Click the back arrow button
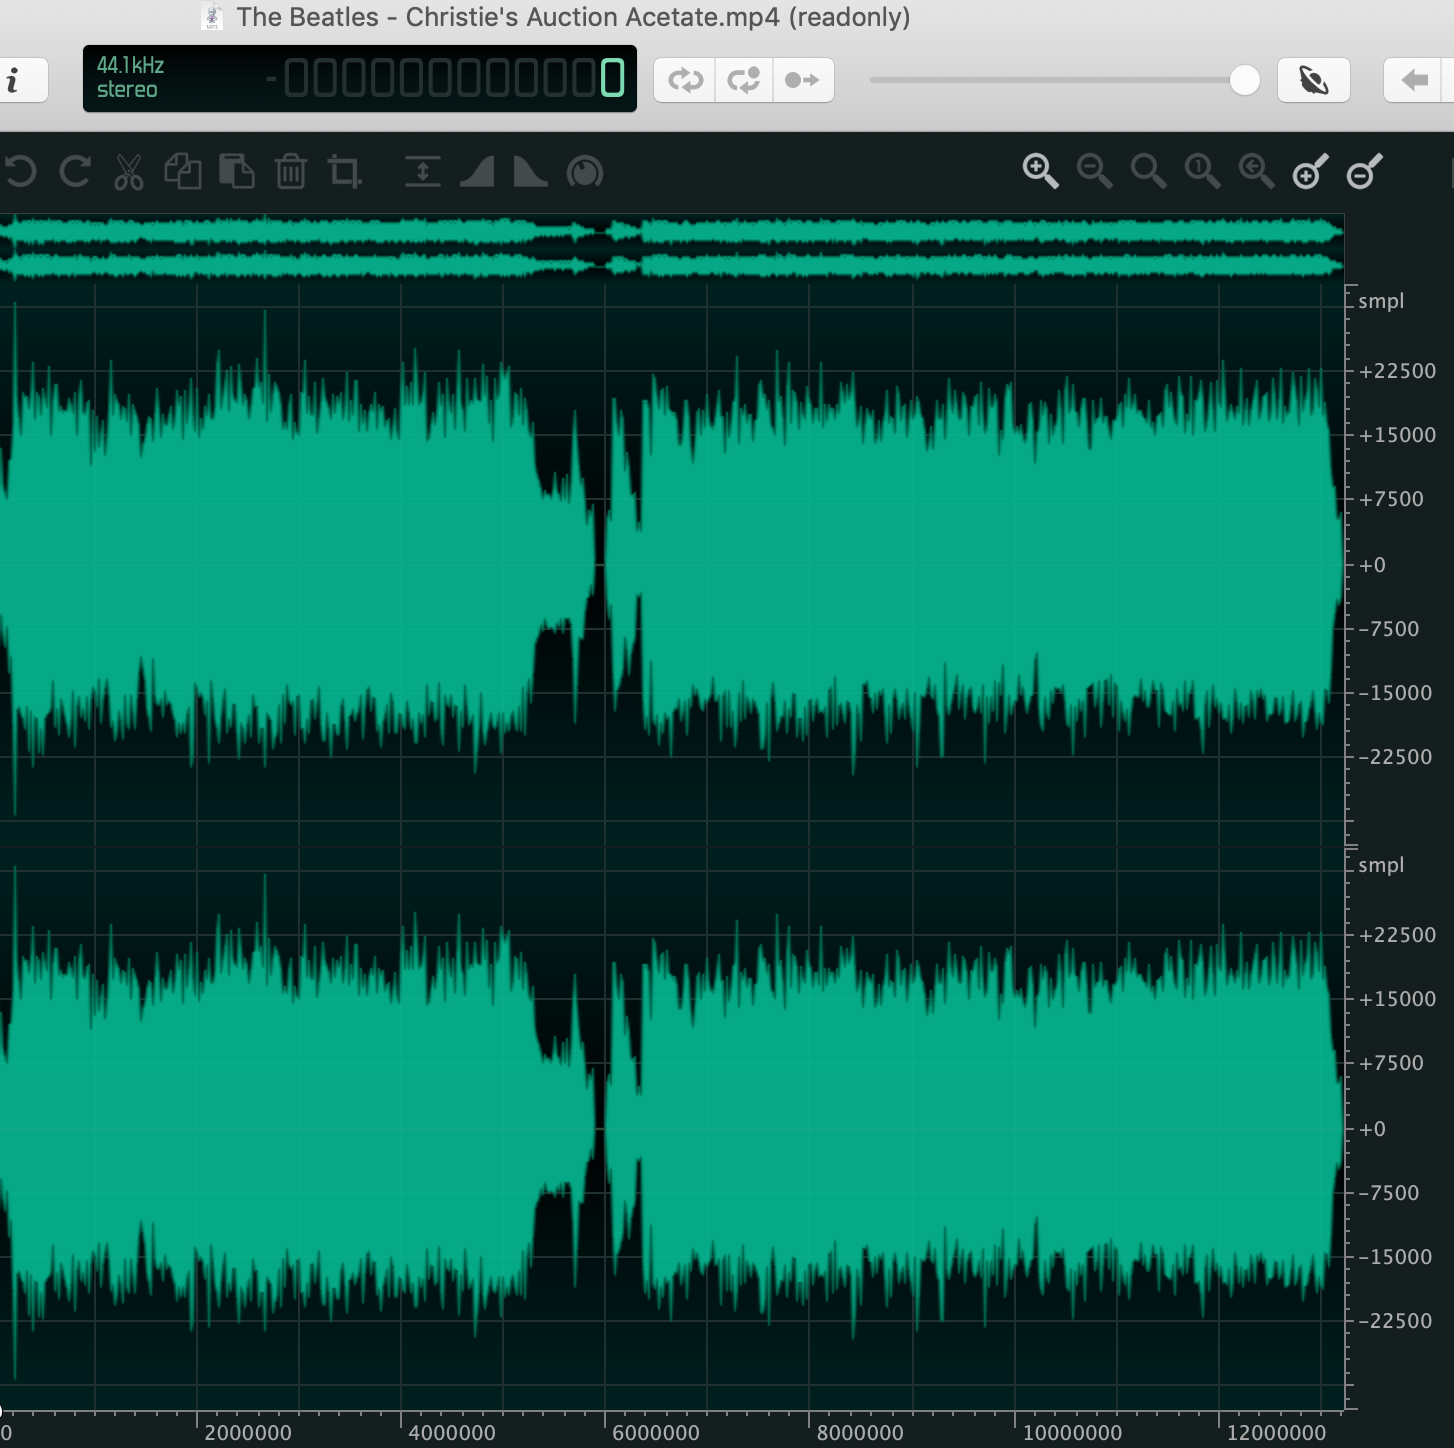Viewport: 1454px width, 1448px height. tap(1414, 80)
